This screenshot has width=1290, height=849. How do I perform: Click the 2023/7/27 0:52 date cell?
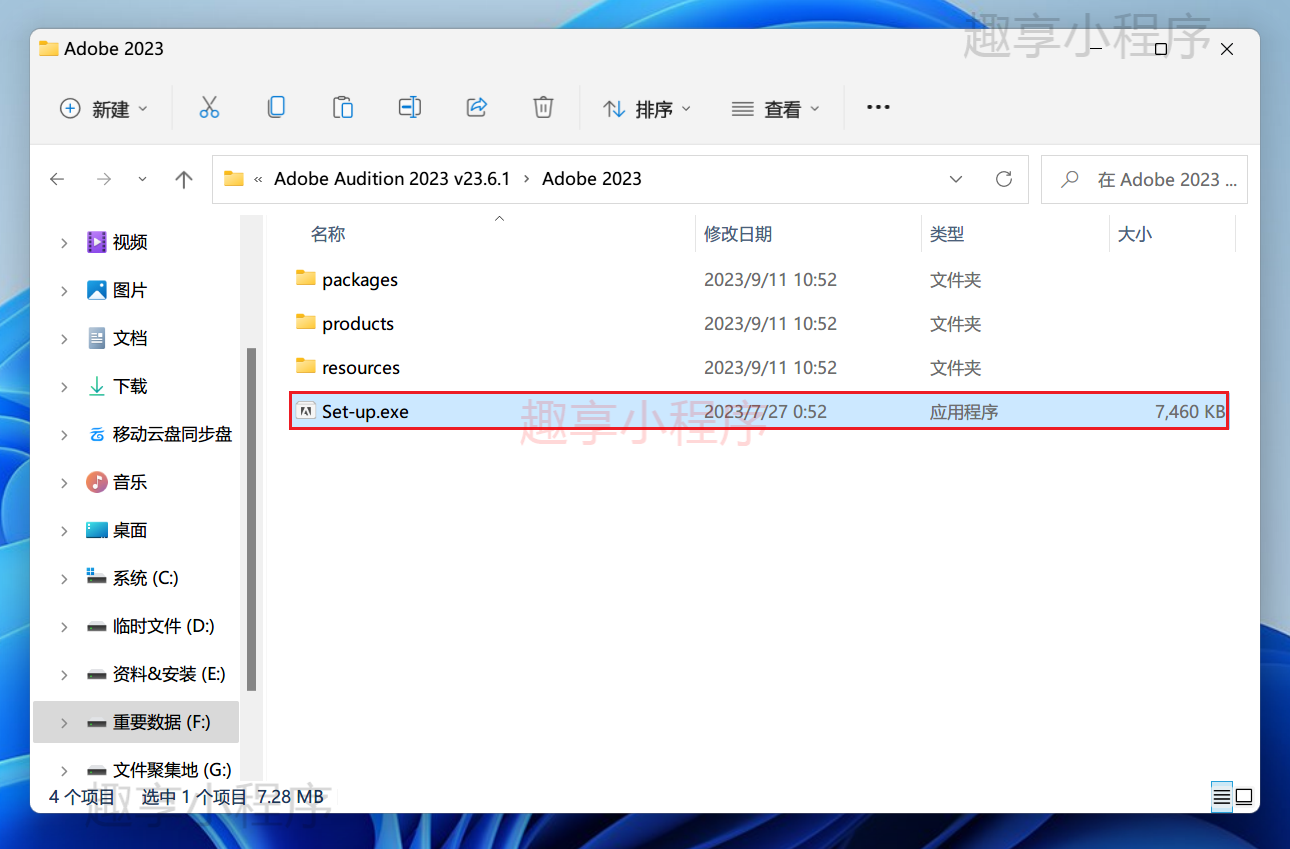point(765,412)
